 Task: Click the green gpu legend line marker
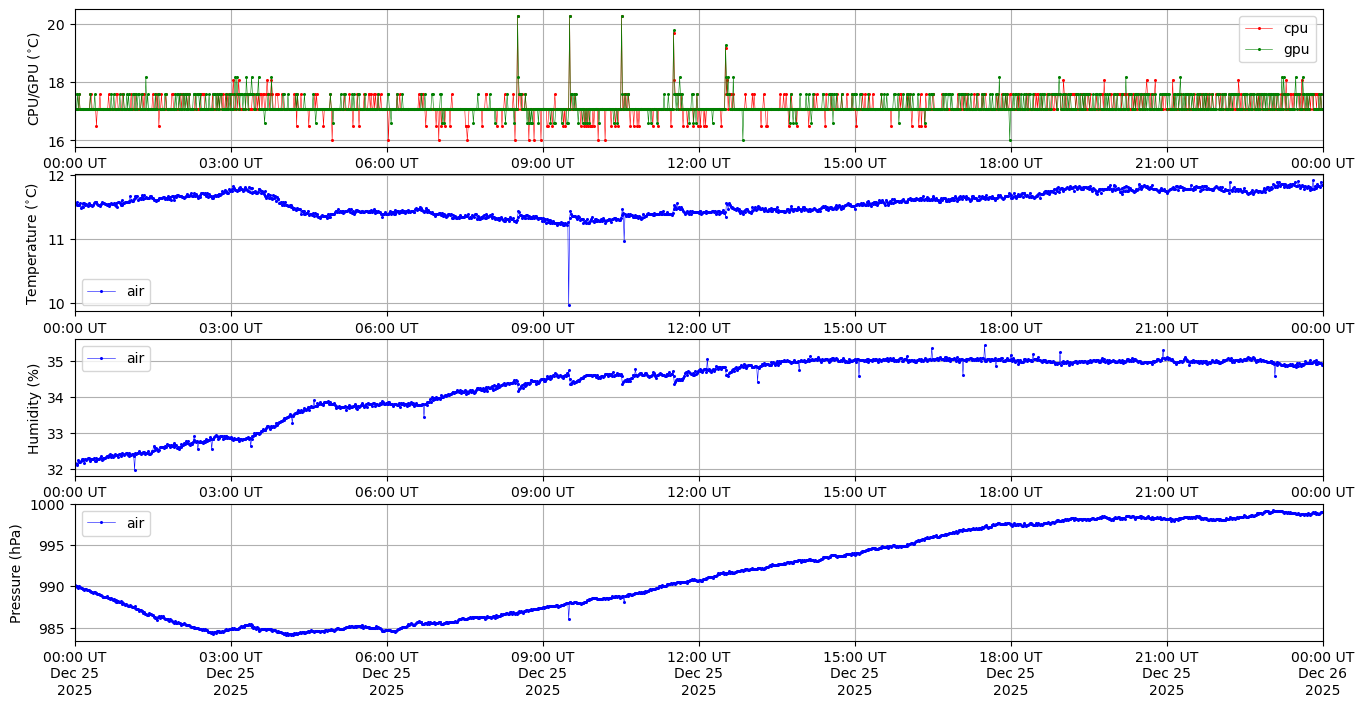tap(1262, 49)
